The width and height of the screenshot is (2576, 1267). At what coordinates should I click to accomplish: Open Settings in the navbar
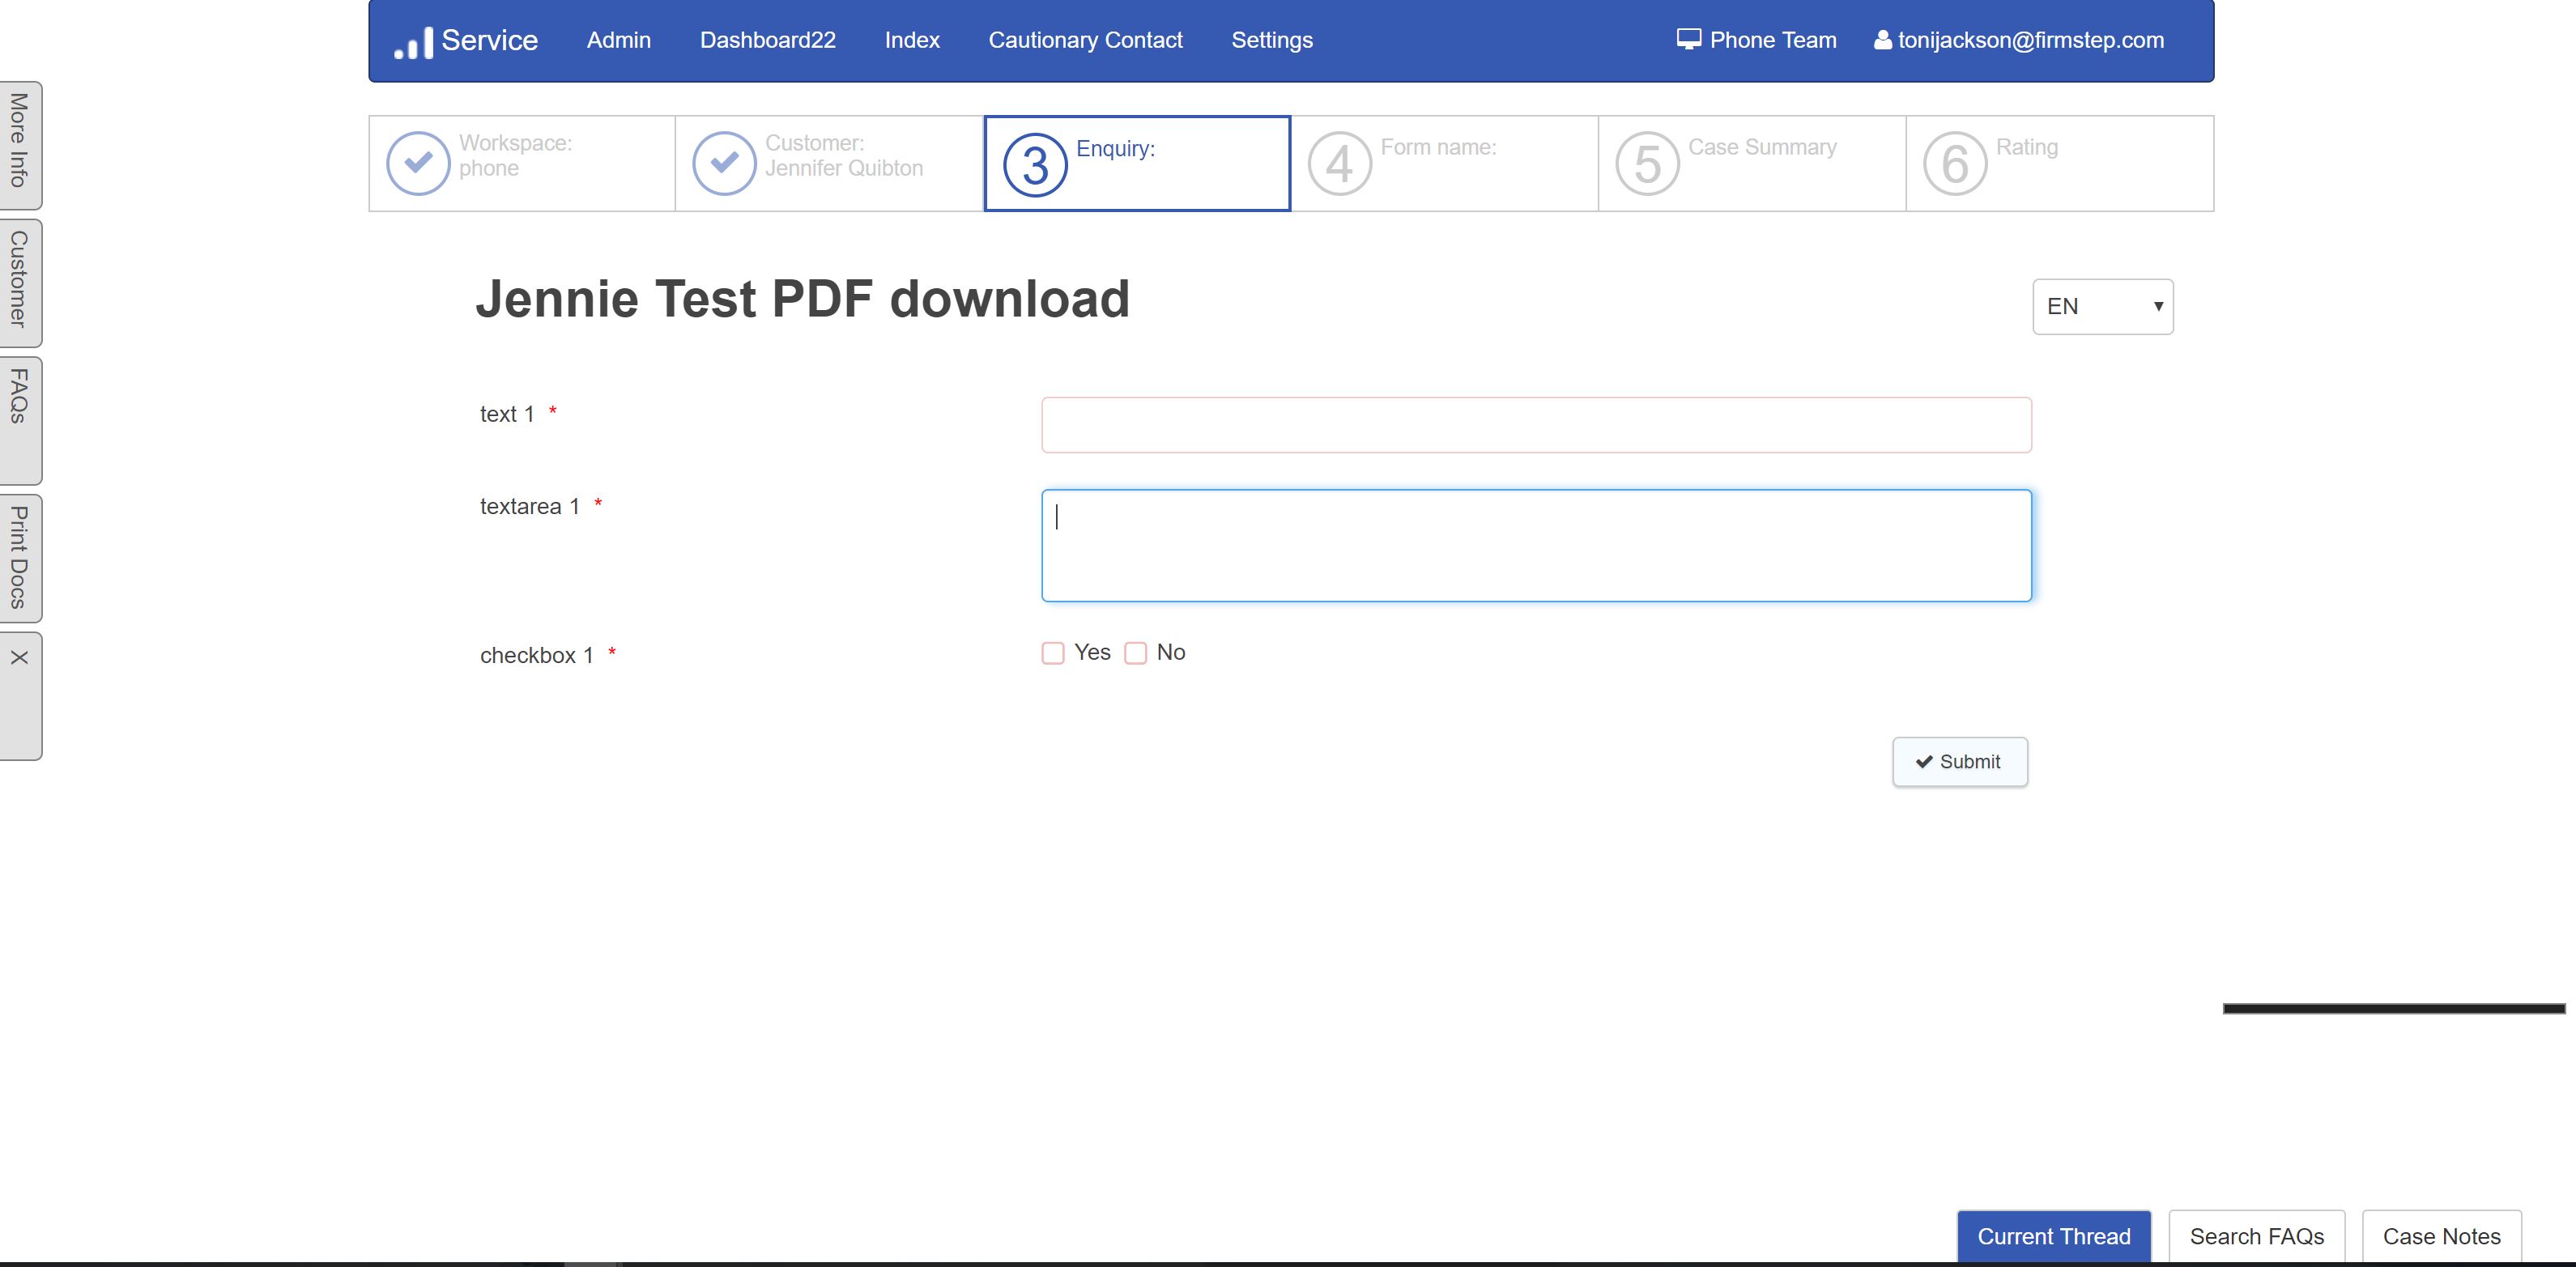[x=1272, y=40]
